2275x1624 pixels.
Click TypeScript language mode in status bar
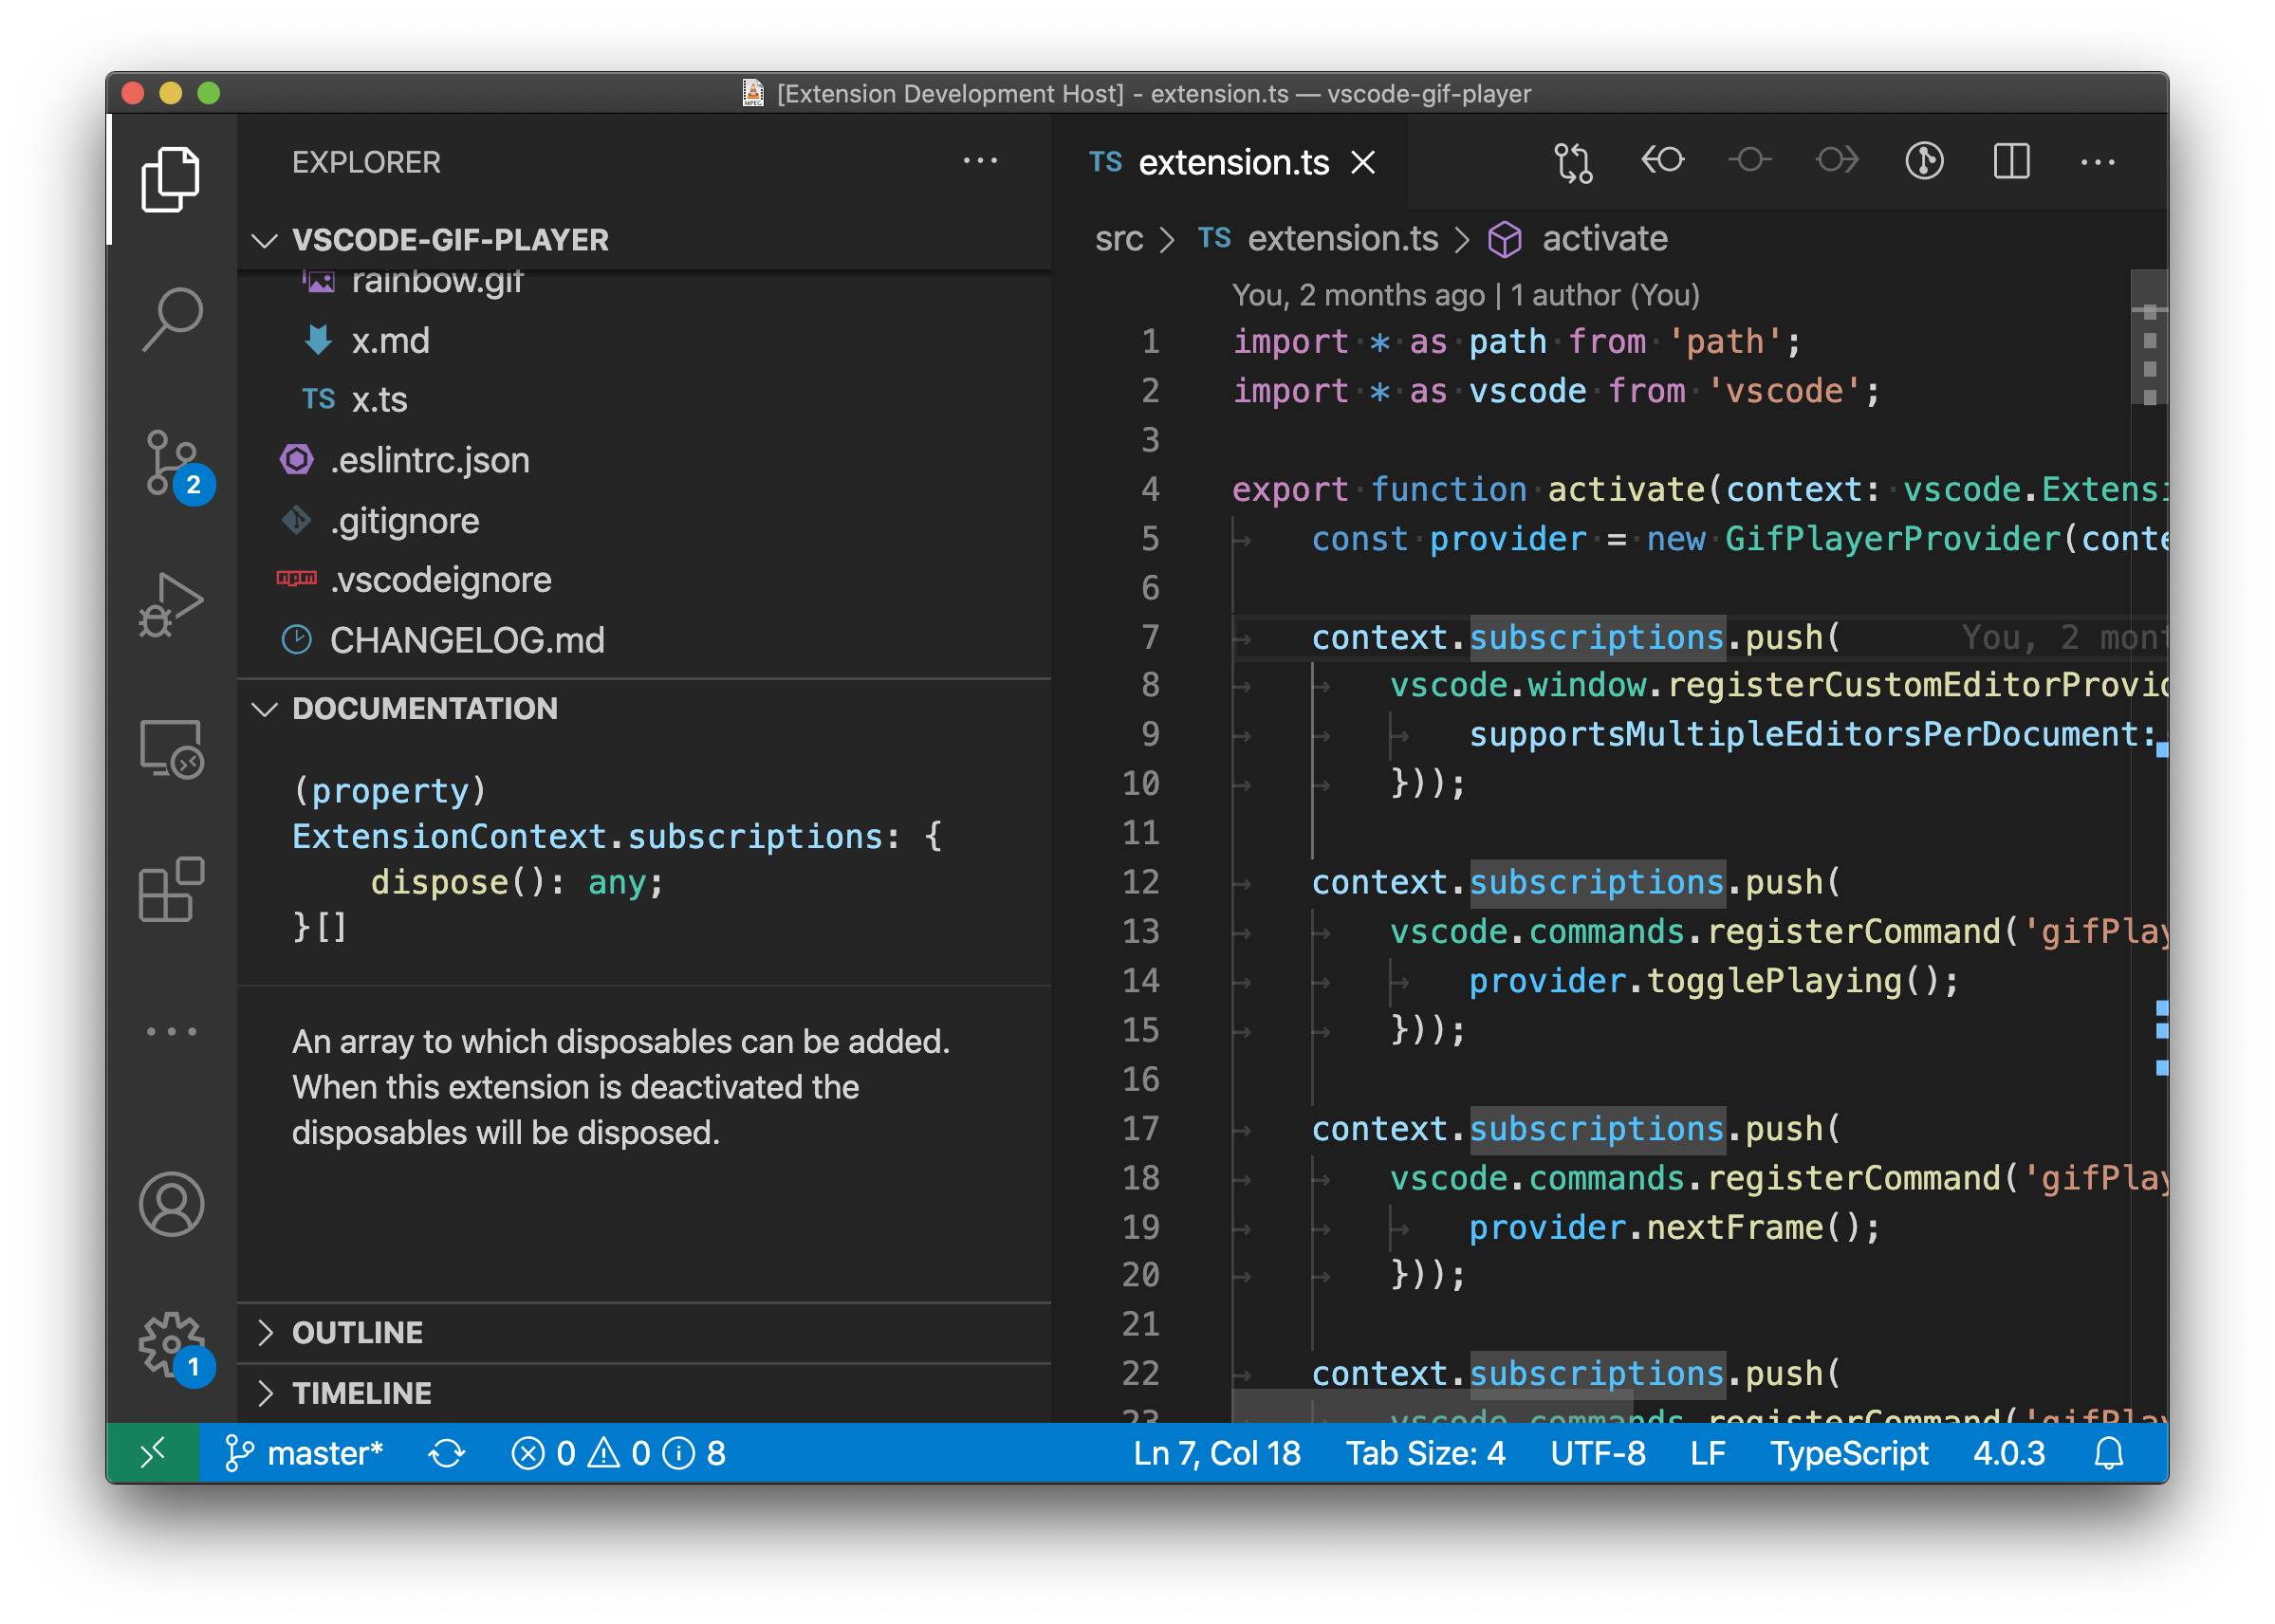coord(1848,1453)
